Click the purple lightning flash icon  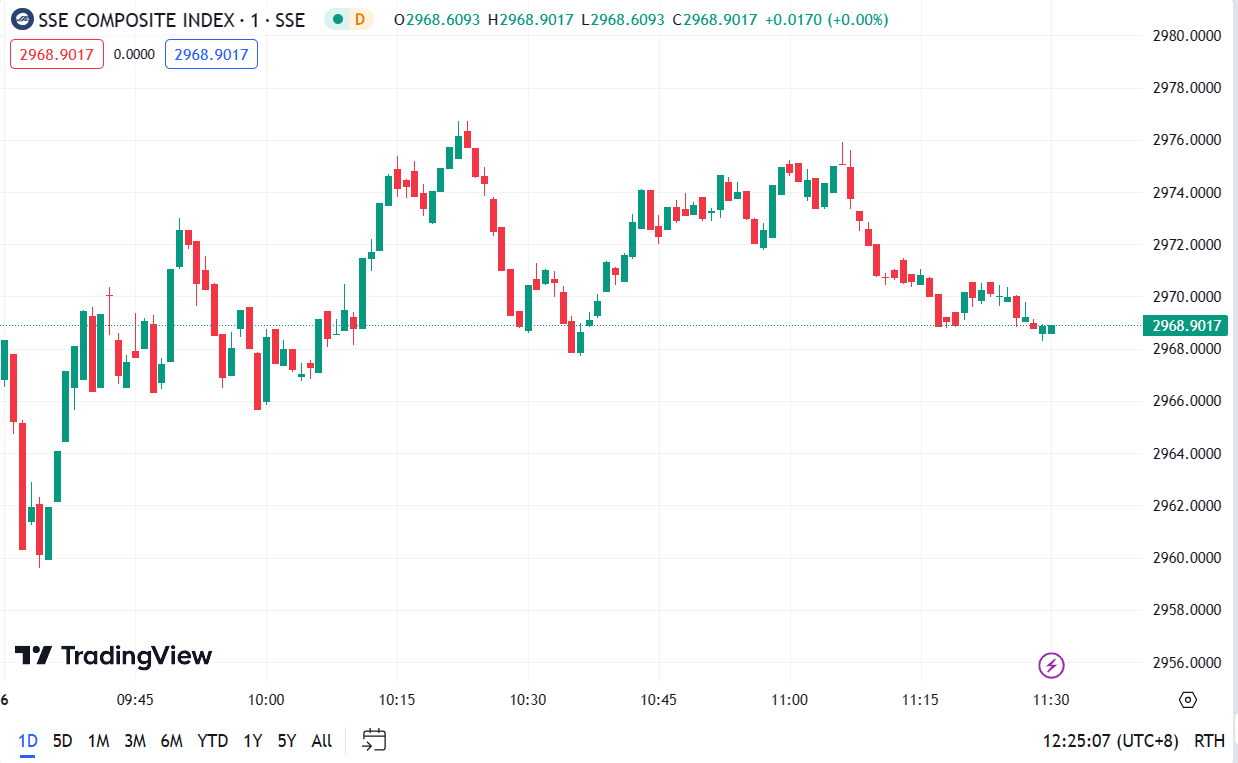(x=1051, y=665)
